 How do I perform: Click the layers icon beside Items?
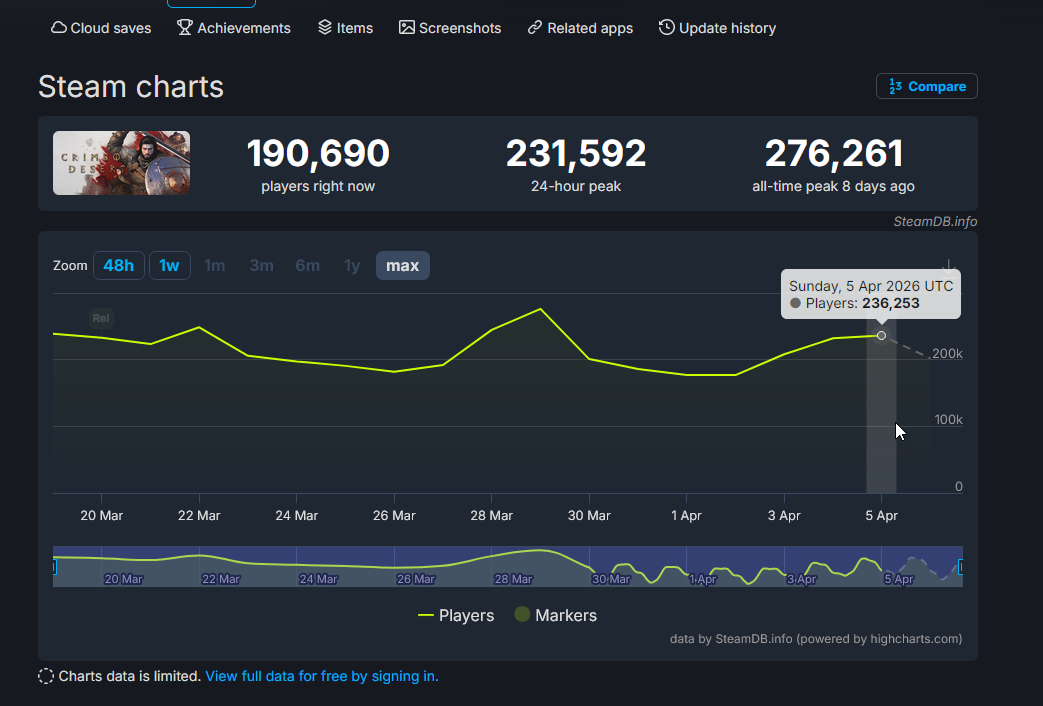click(x=325, y=27)
